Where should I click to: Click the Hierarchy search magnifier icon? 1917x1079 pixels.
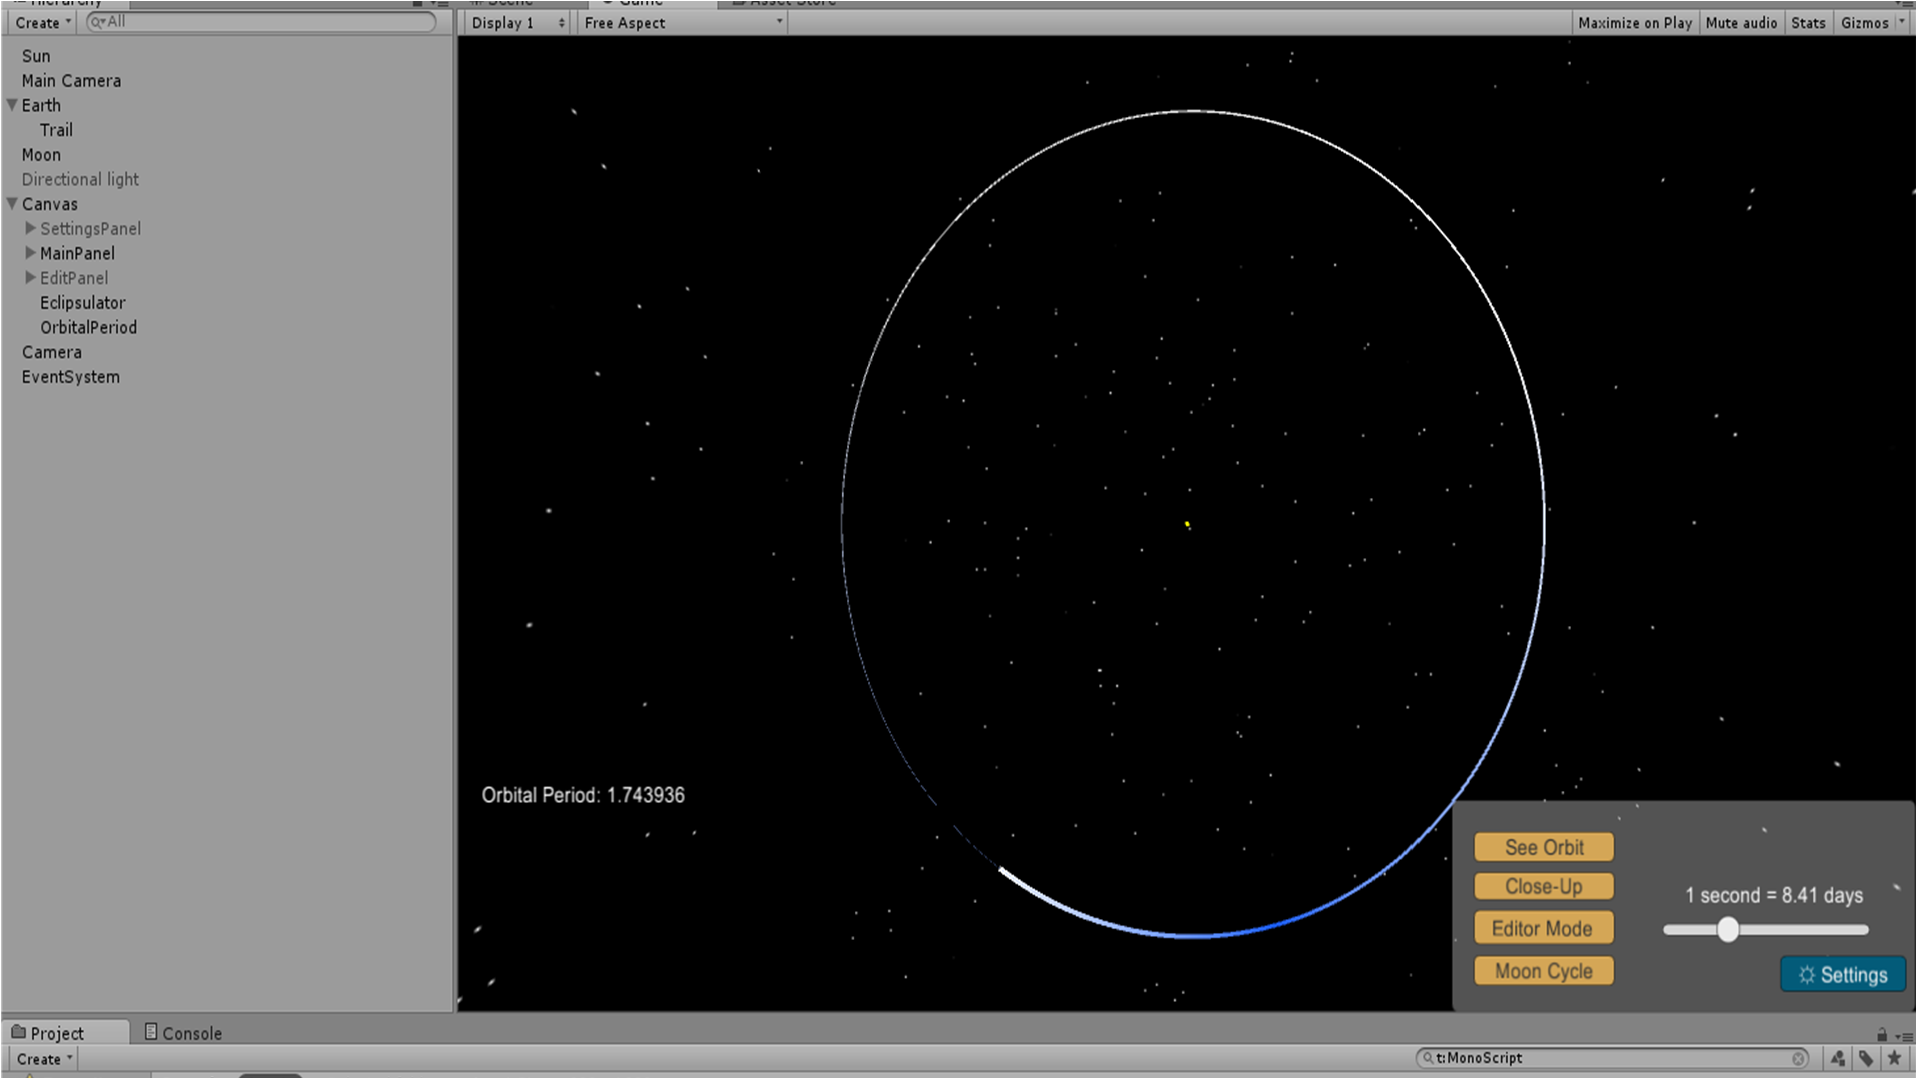97,22
